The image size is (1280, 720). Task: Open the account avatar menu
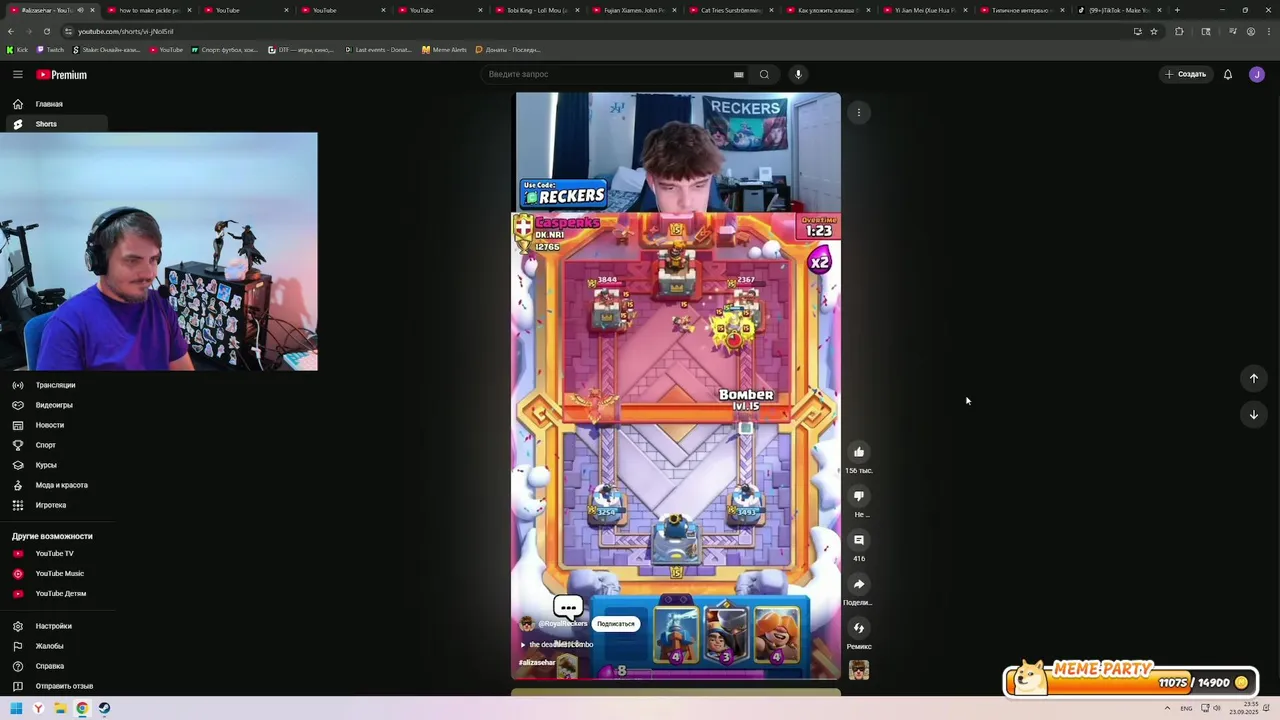pos(1257,74)
